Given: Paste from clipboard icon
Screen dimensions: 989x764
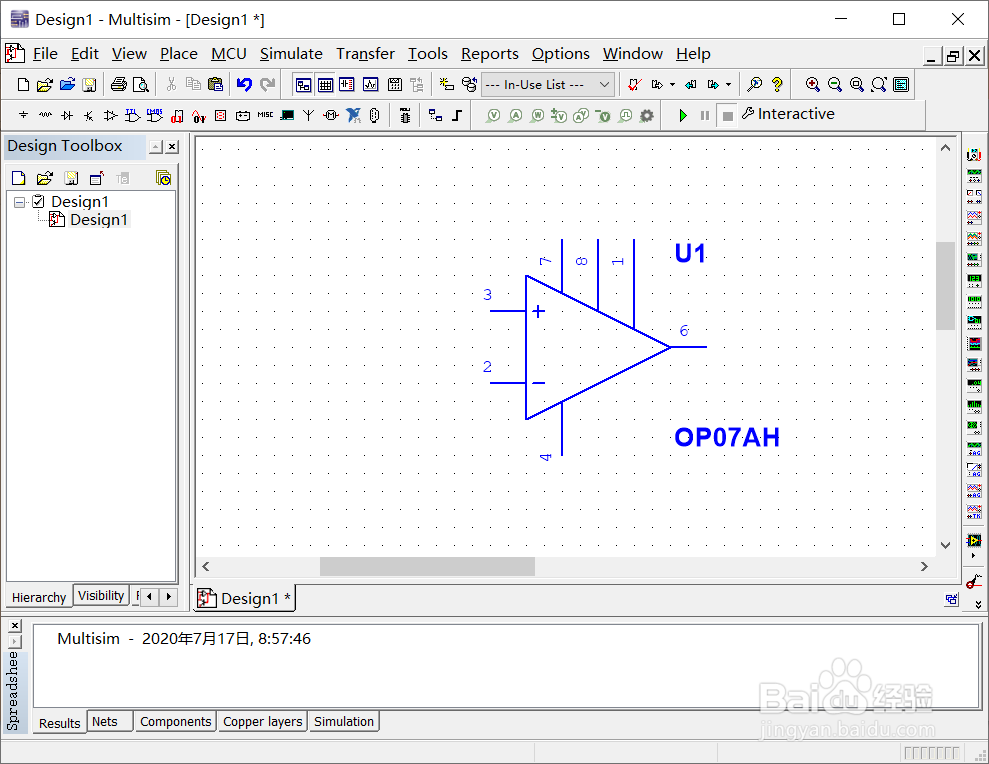Looking at the screenshot, I should (215, 85).
